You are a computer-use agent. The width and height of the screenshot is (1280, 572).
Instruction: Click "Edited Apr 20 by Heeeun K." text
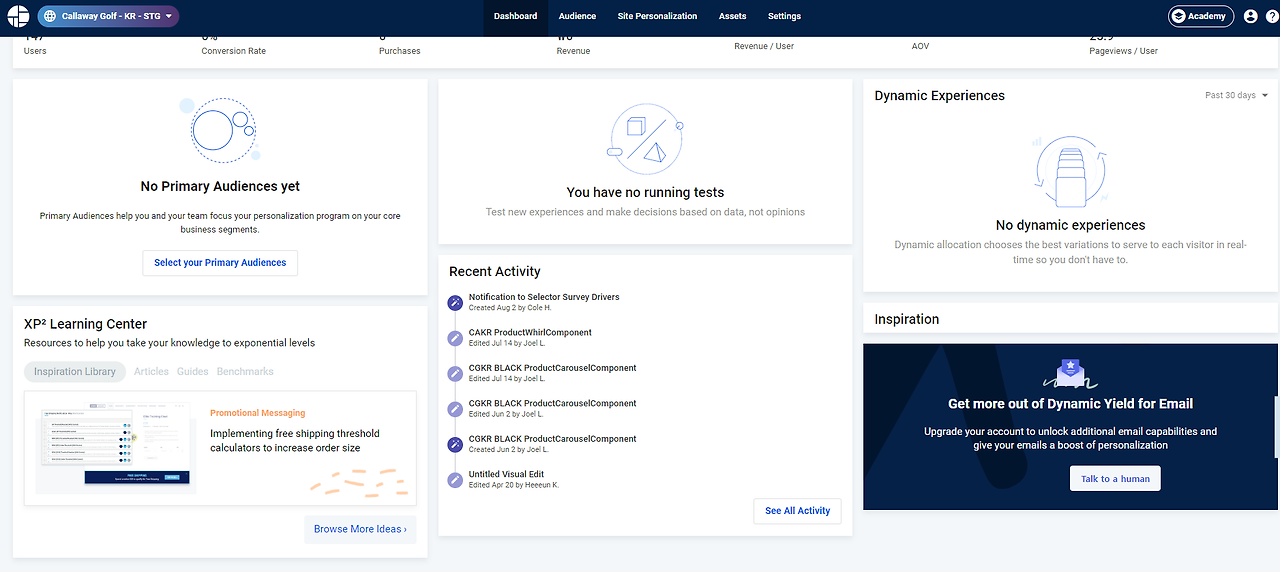[514, 485]
